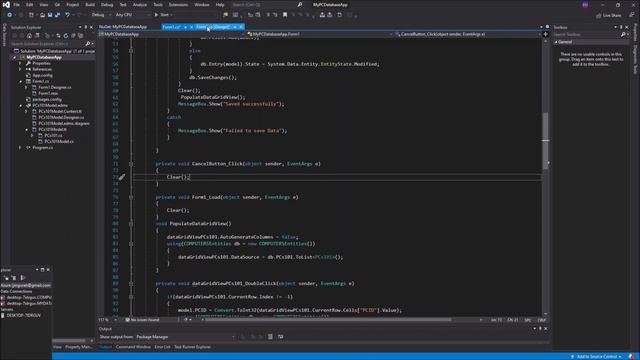Click the vertical editor scrollbar thumb
The image size is (640, 360).
(545, 141)
